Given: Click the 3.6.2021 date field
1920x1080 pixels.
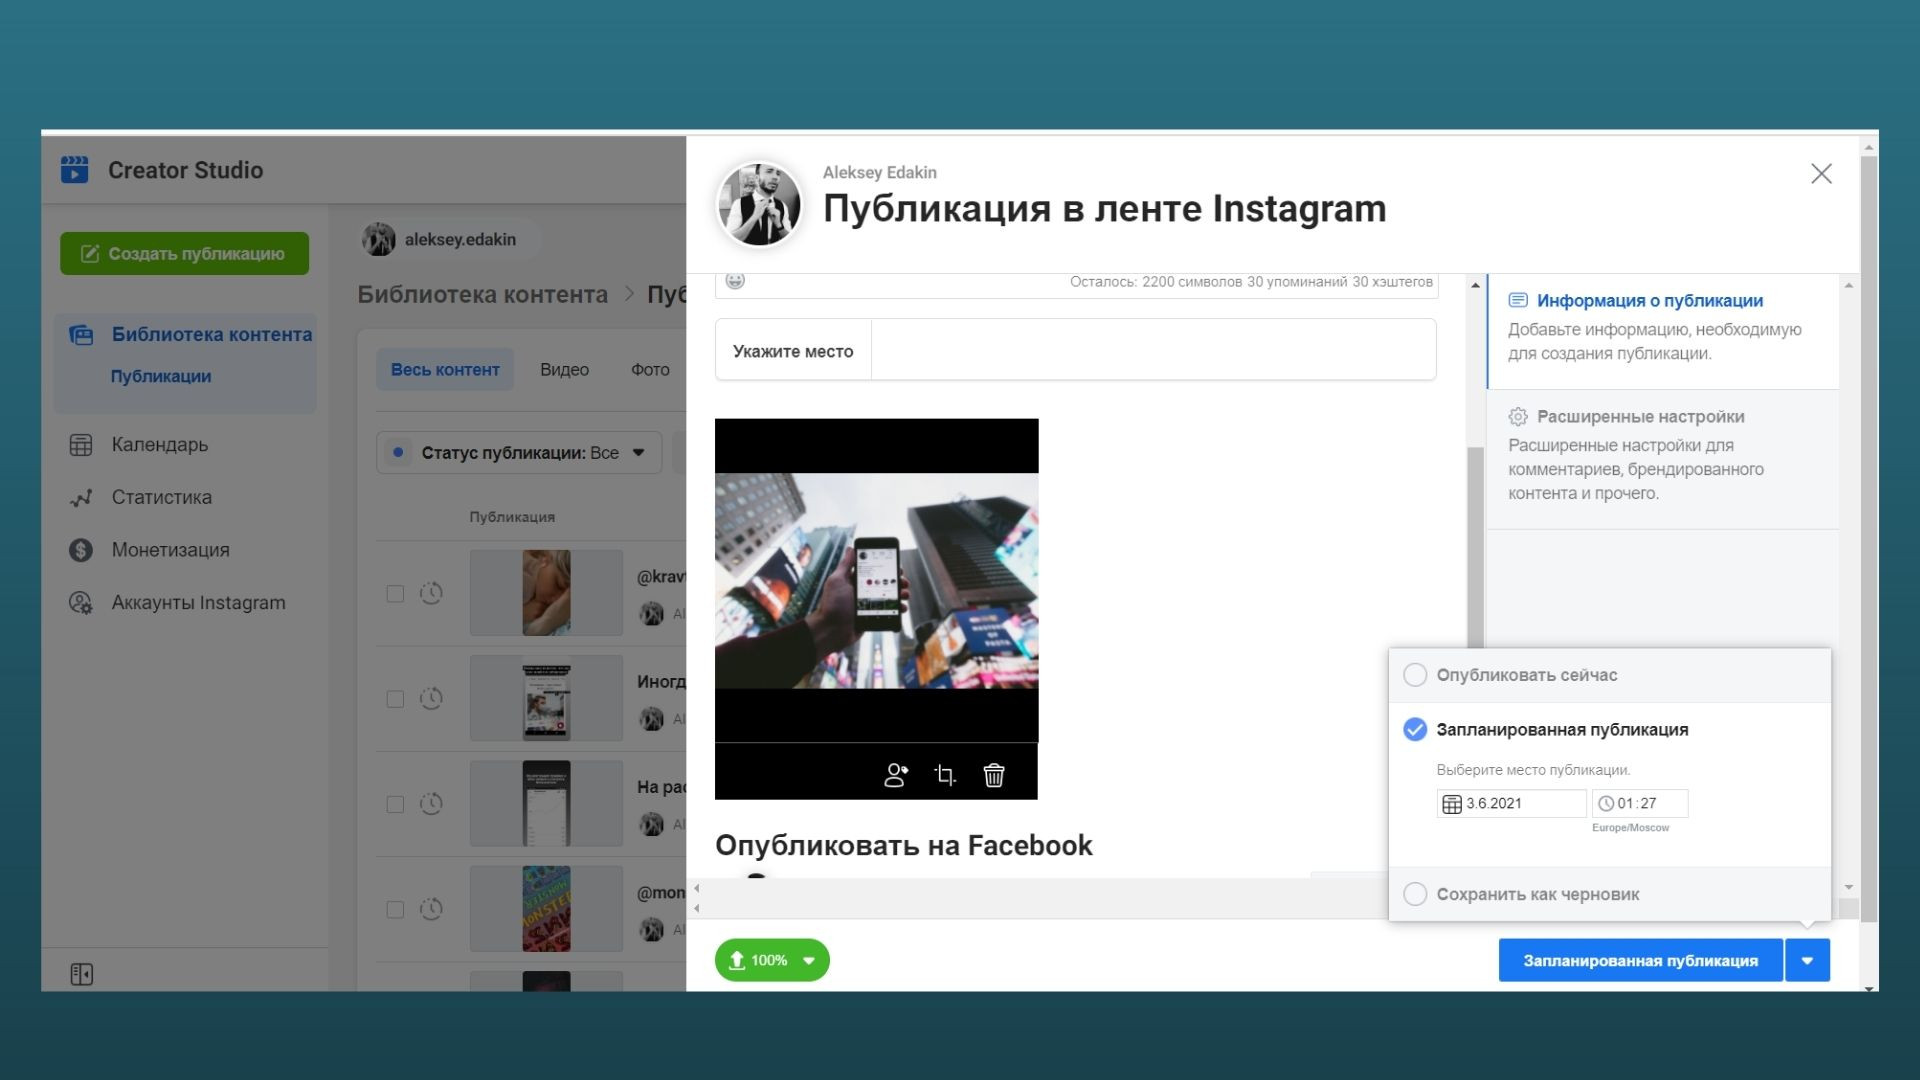Looking at the screenshot, I should (1511, 804).
